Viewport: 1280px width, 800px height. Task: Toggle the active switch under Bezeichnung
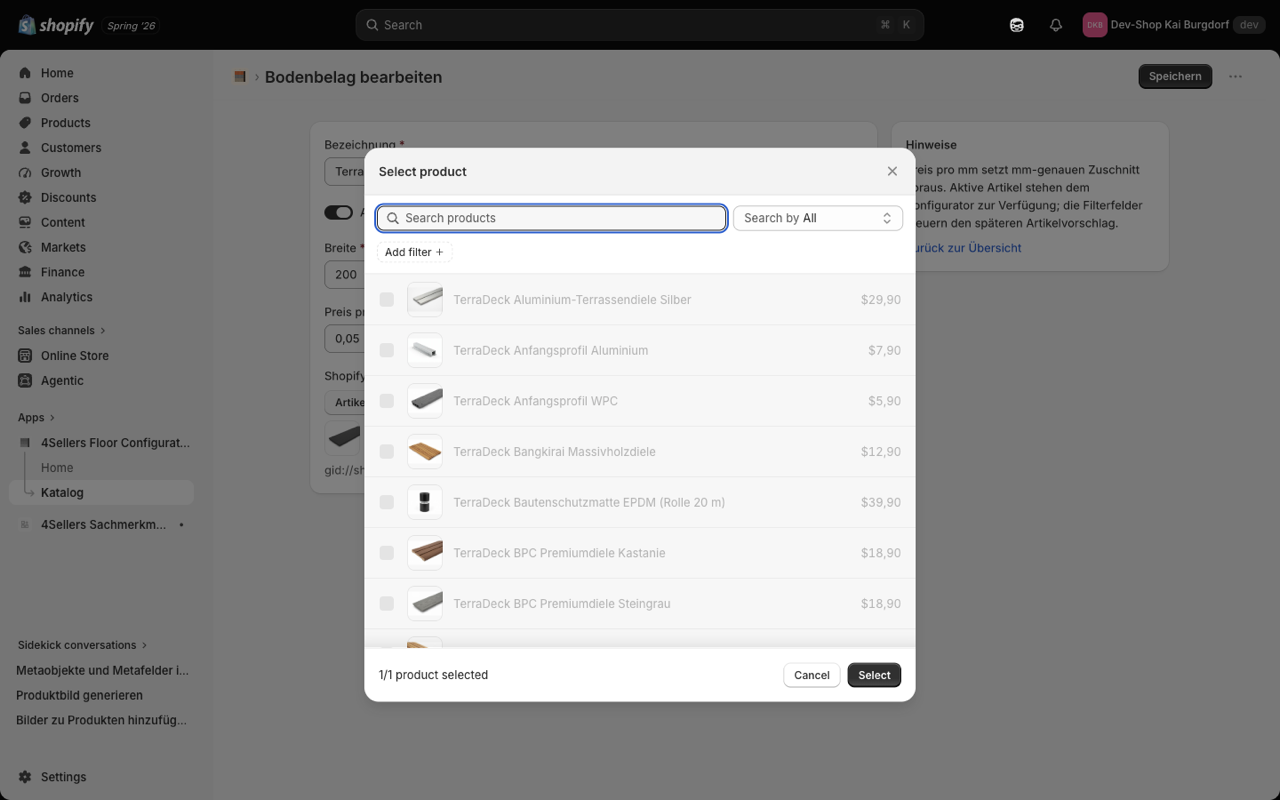pos(339,212)
